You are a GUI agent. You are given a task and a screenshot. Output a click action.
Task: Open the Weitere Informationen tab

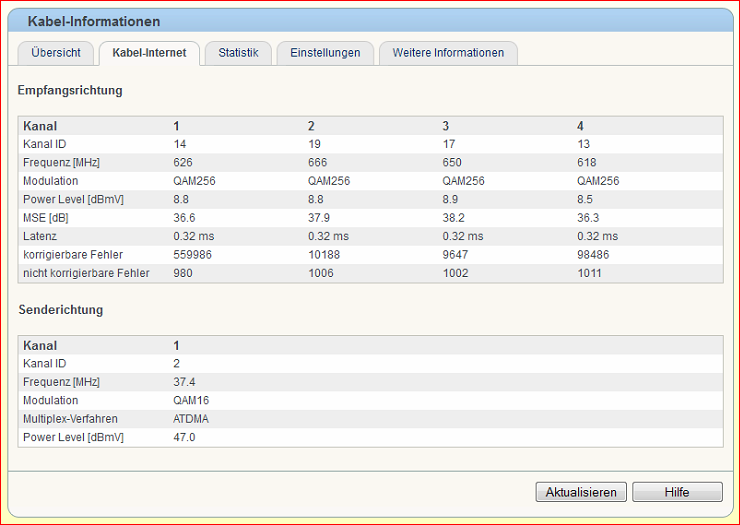448,53
